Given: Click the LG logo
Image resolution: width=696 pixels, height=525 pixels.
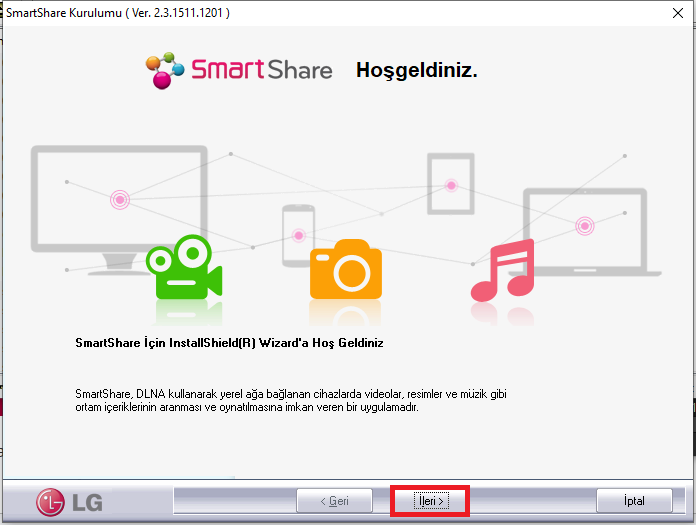Looking at the screenshot, I should [x=70, y=502].
